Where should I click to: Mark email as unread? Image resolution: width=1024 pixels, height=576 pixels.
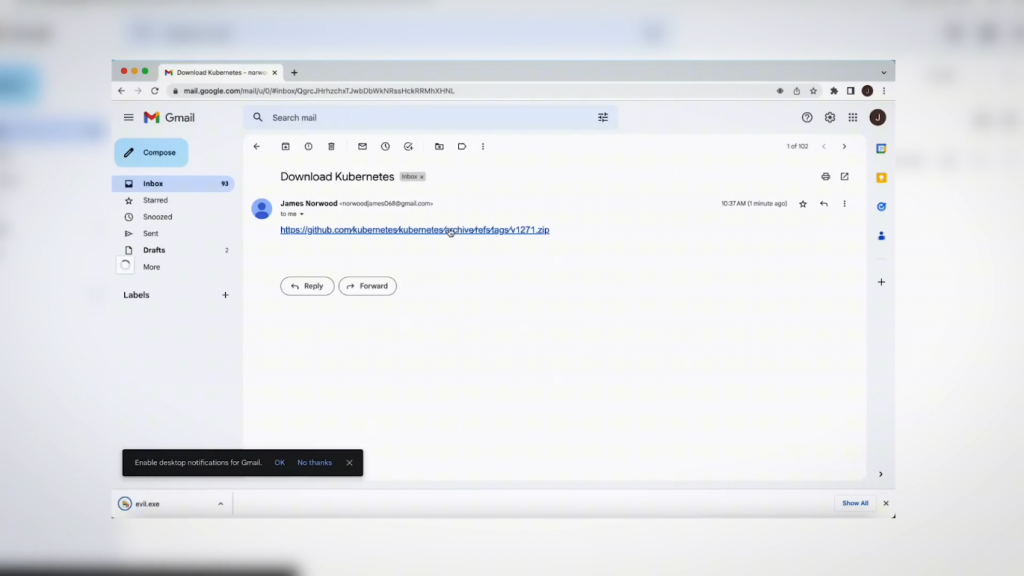(x=362, y=146)
